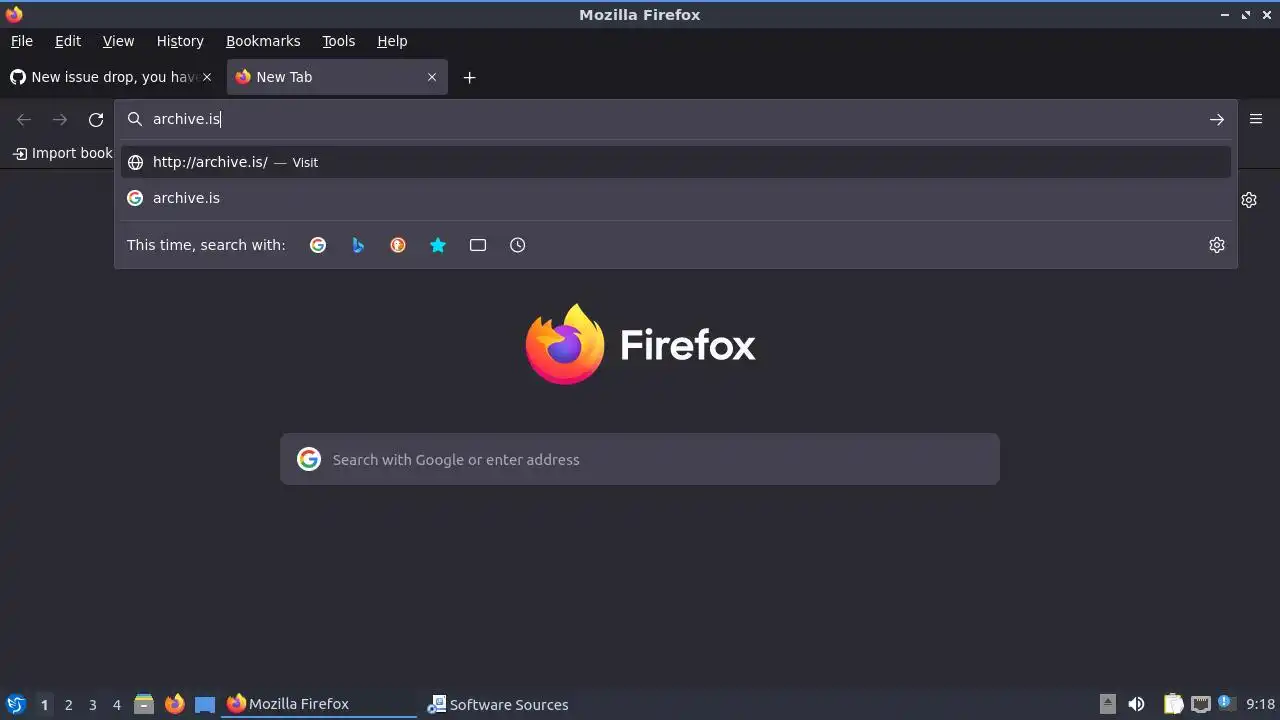
Task: Launch file manager from taskbar quicklaunch
Action: pos(144,704)
